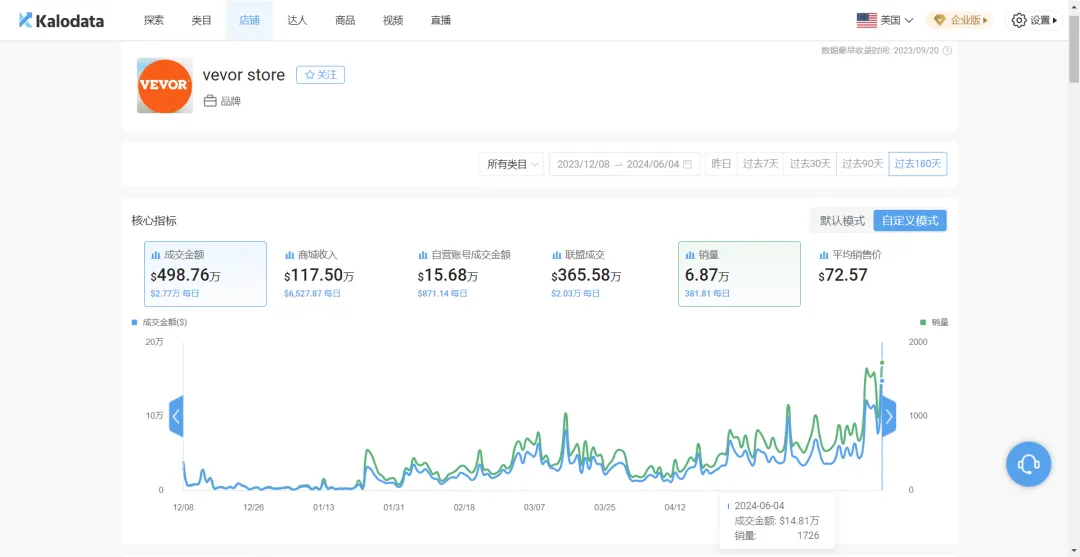Click the help icon beside data collection time
Viewport: 1080px width, 557px height.
(x=947, y=50)
